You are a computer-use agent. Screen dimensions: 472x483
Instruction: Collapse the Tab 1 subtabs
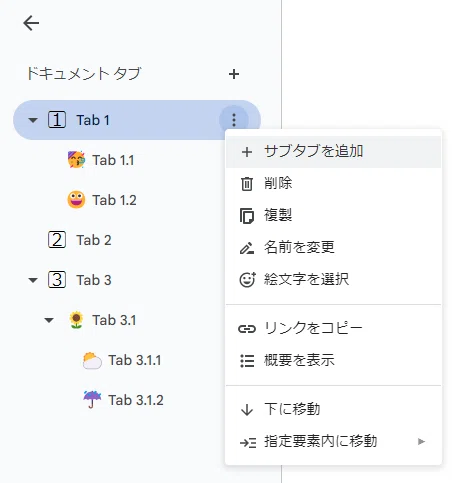[x=33, y=120]
